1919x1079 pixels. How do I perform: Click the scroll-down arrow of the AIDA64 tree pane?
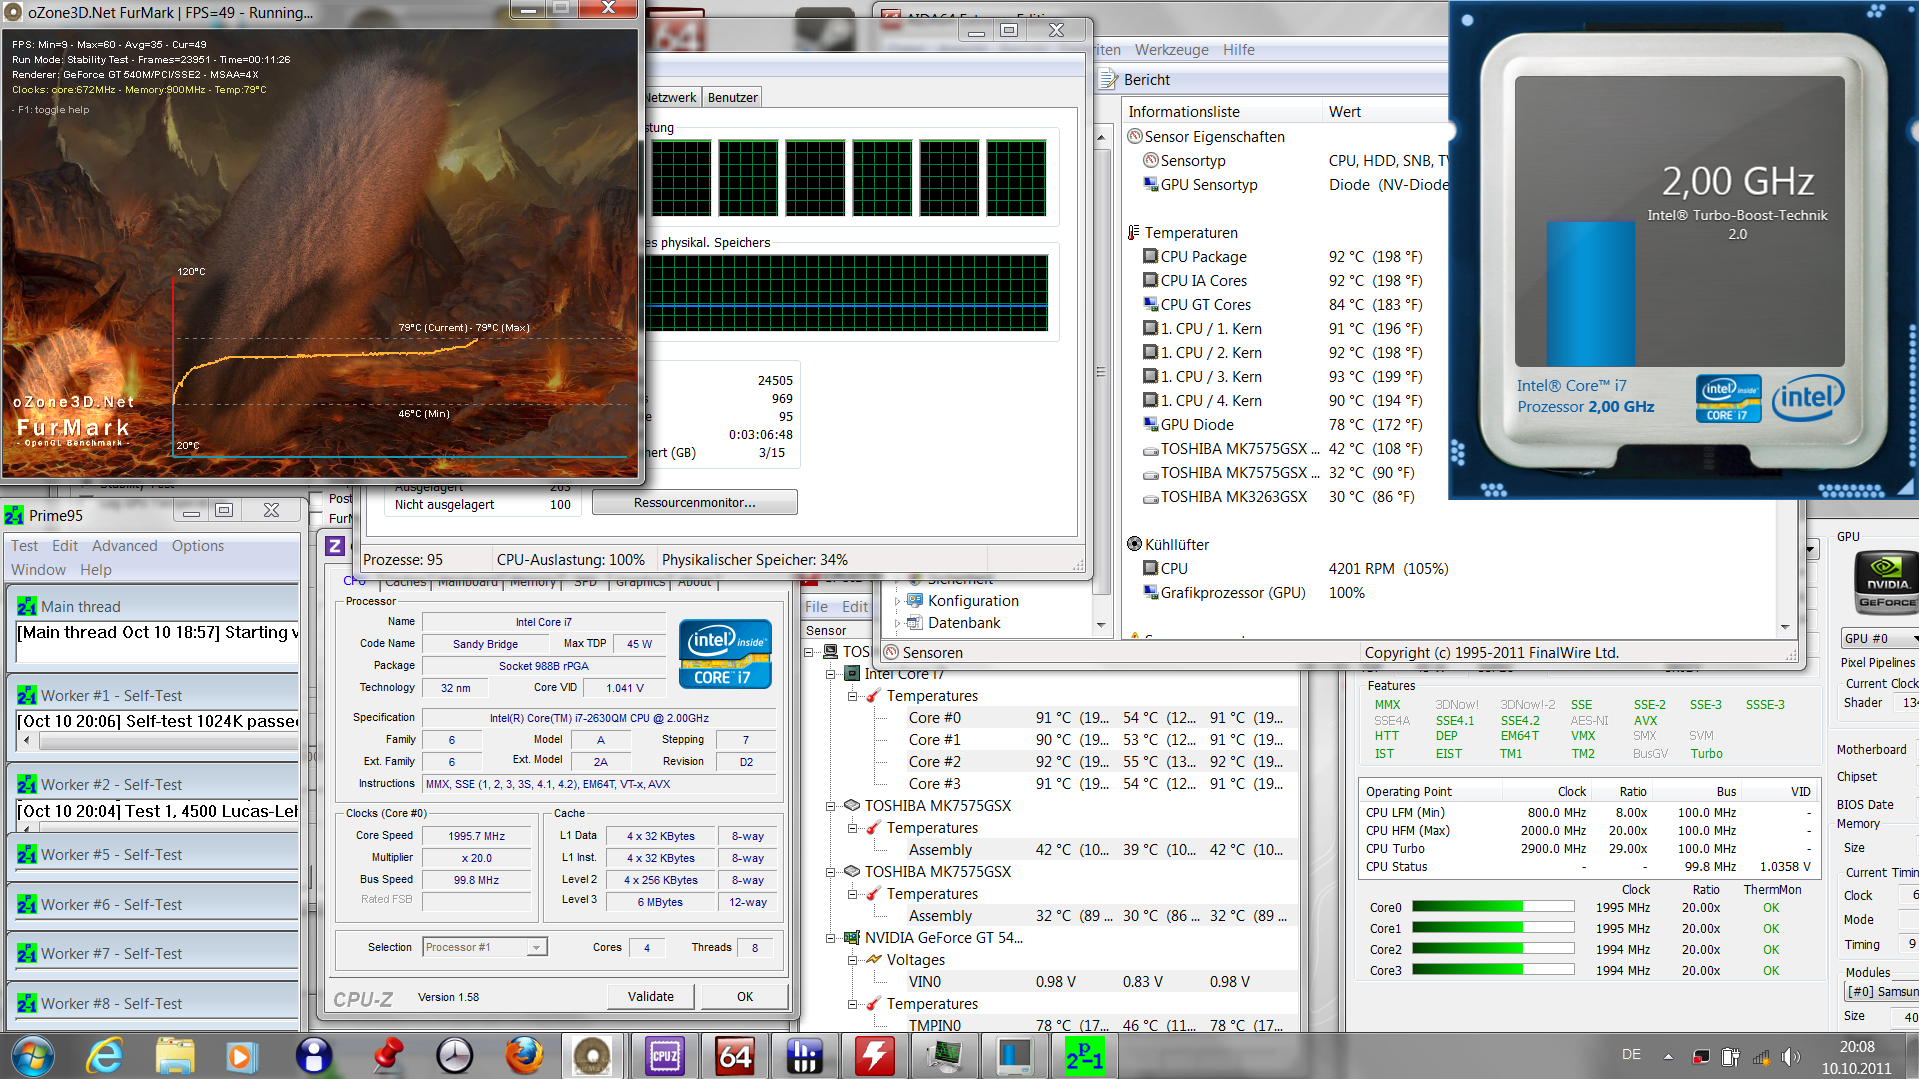pyautogui.click(x=1101, y=626)
